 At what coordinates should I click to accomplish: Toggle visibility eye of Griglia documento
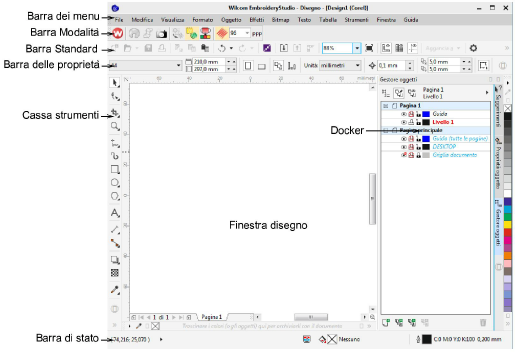point(404,155)
